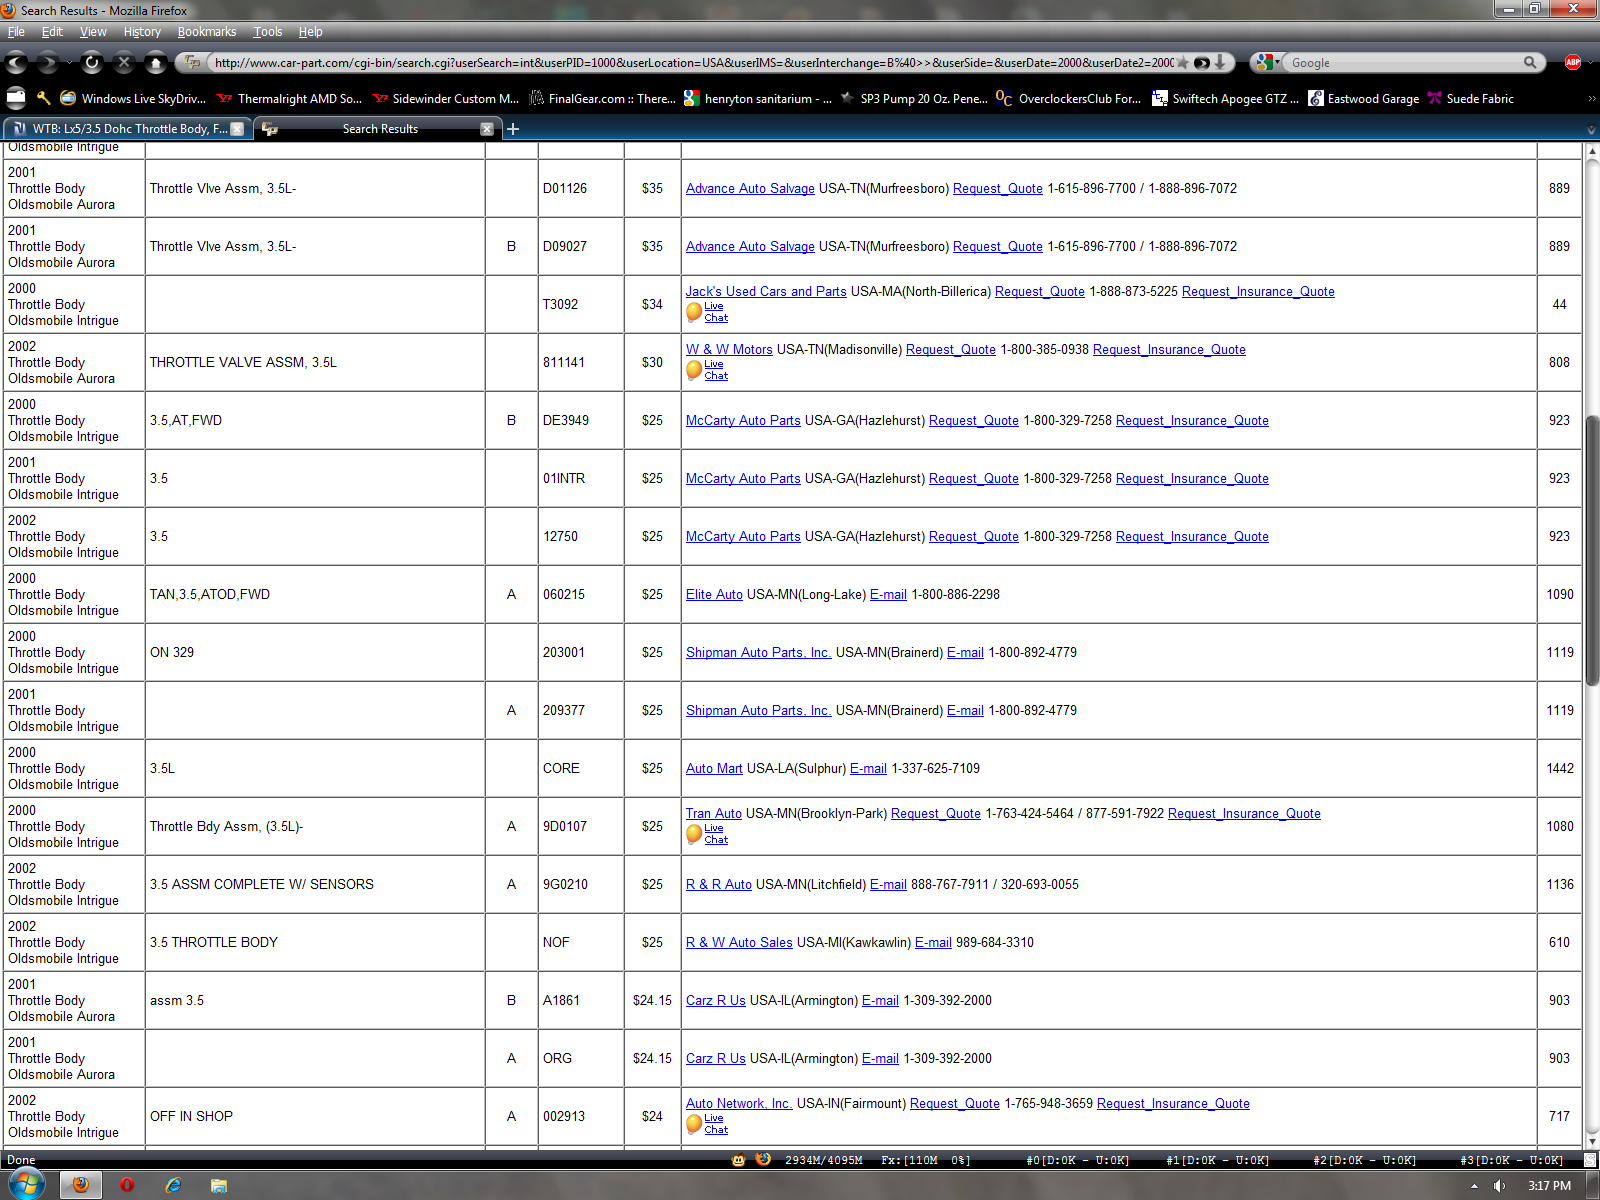Open the henryton sanitarium bookmark

pos(758,98)
